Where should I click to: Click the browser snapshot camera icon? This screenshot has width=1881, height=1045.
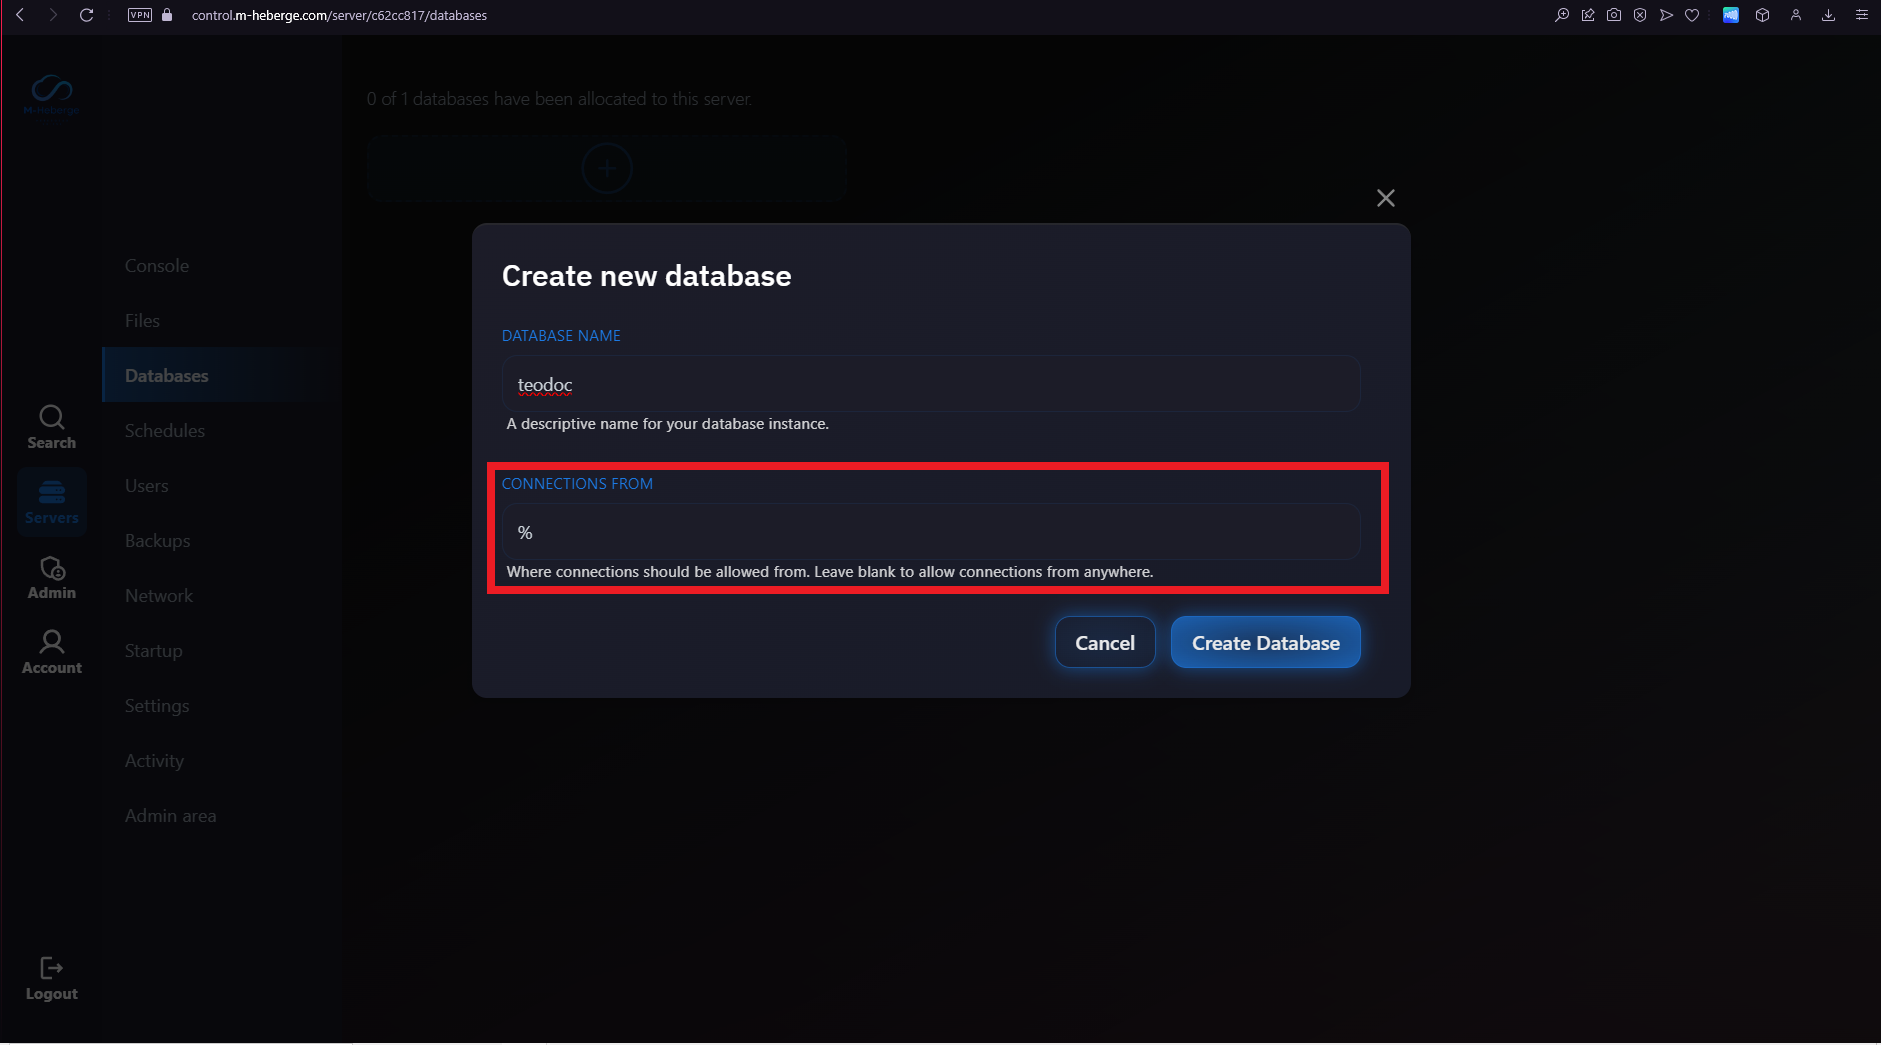(x=1614, y=15)
